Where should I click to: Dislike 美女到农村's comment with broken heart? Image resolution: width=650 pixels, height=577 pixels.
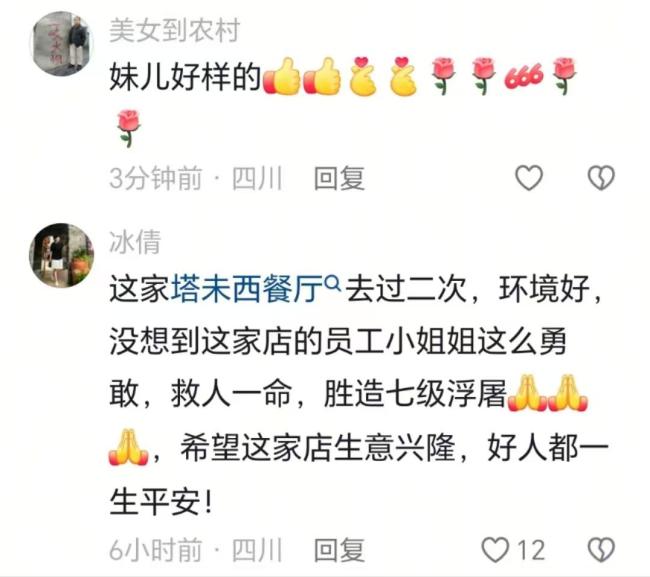pyautogui.click(x=601, y=178)
